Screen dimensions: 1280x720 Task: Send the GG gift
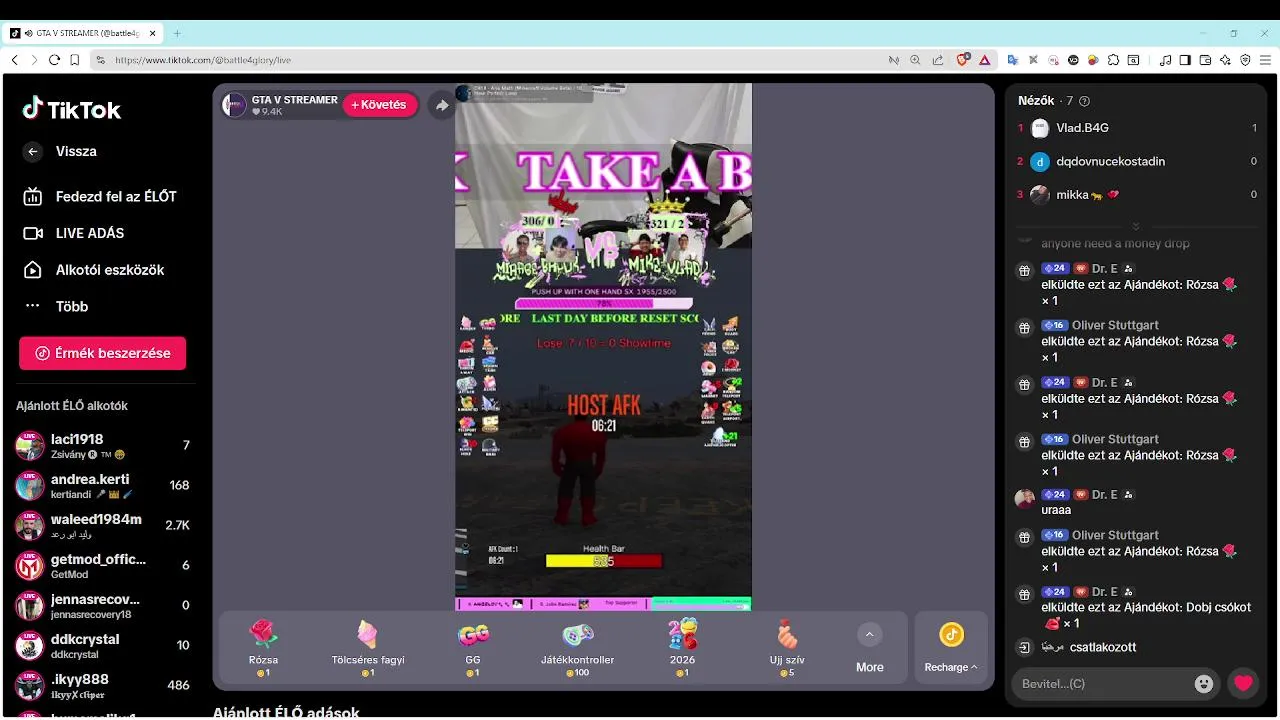pos(473,648)
